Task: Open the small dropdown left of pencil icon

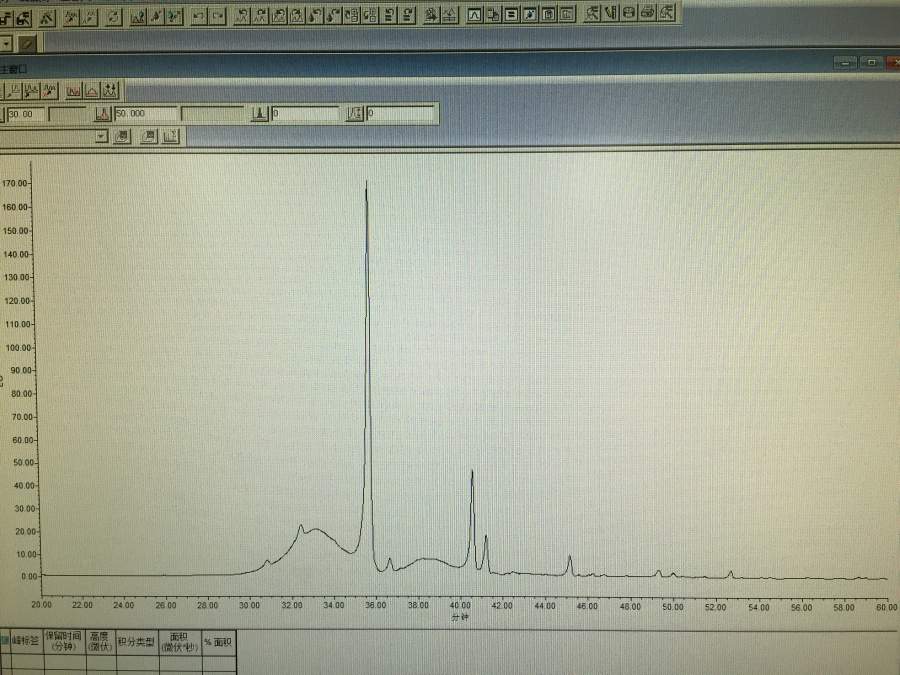Action: point(6,43)
